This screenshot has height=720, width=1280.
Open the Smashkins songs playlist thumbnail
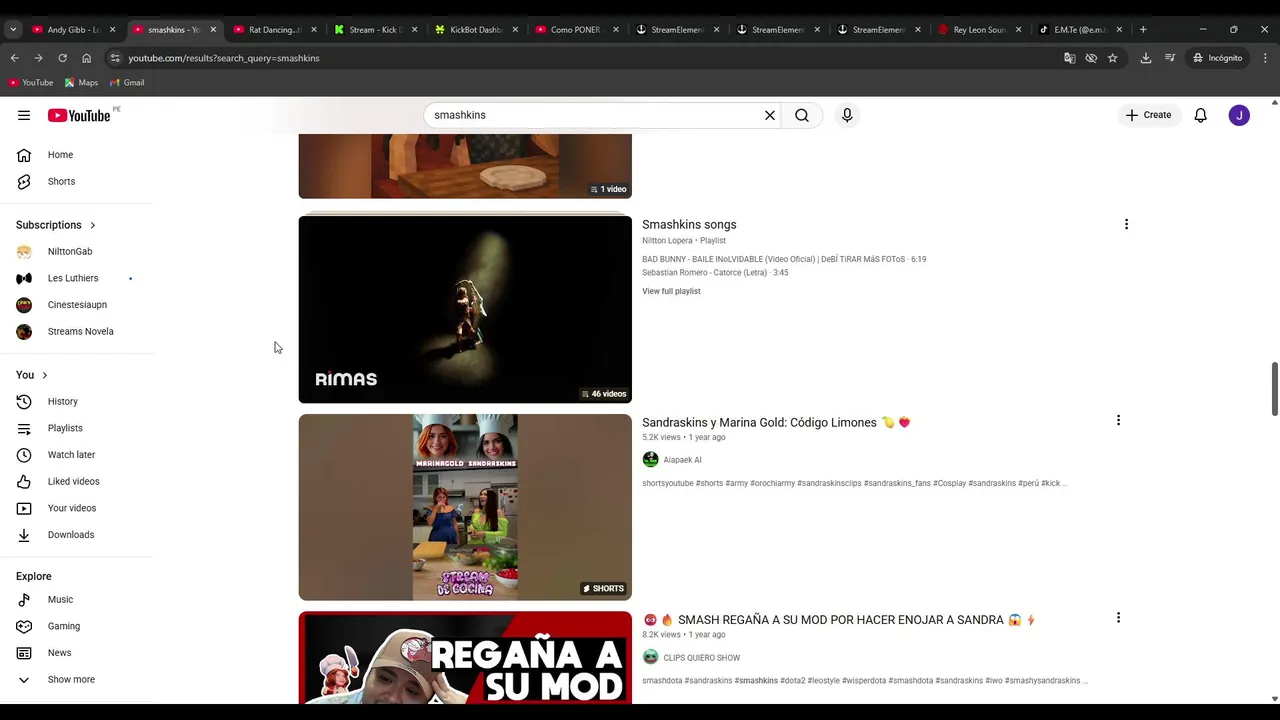465,309
